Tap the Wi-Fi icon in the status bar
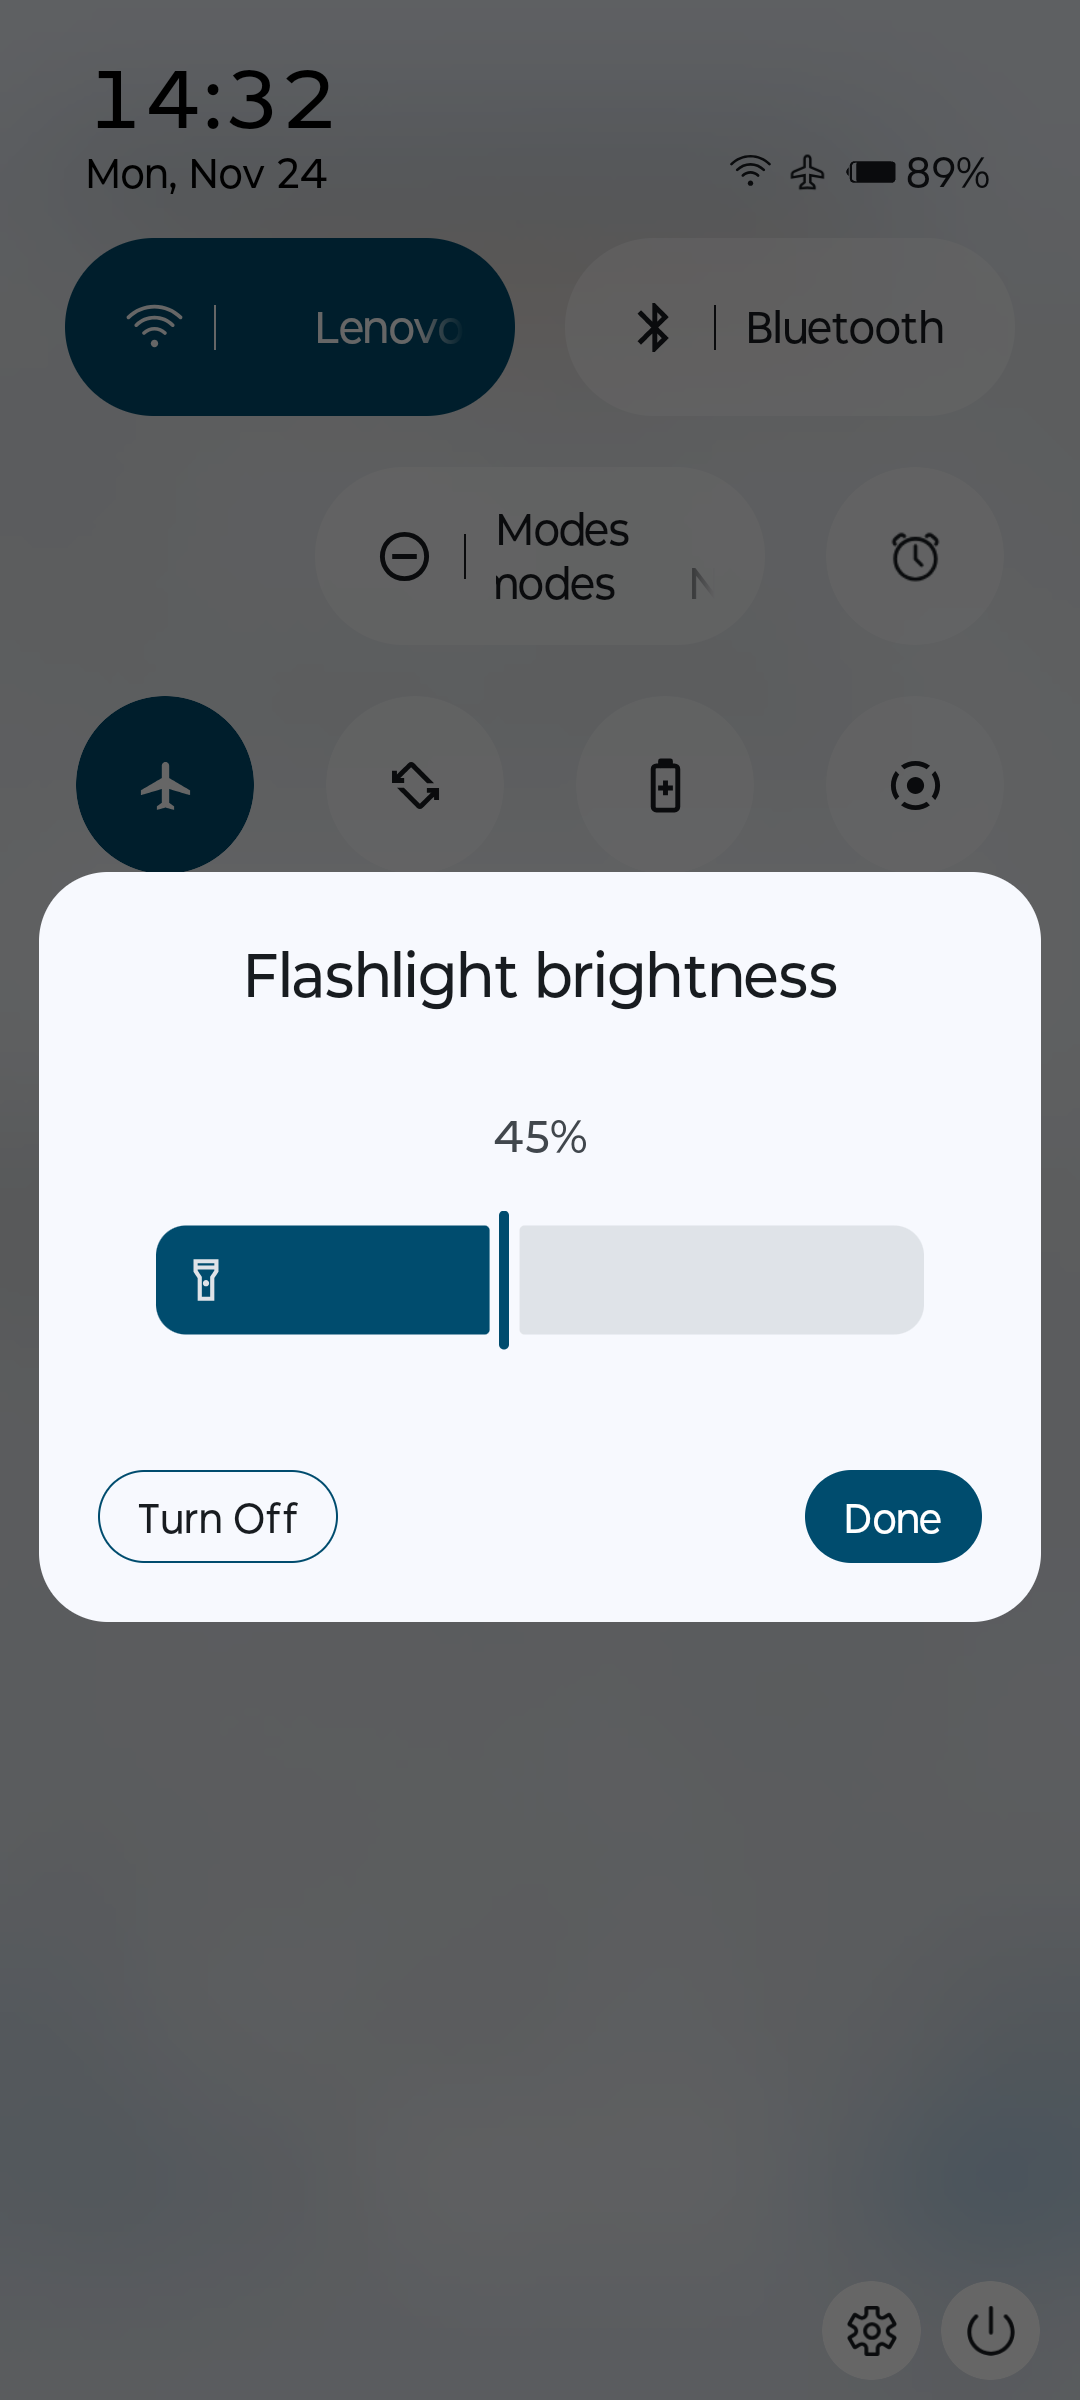The height and width of the screenshot is (2400, 1080). click(749, 172)
